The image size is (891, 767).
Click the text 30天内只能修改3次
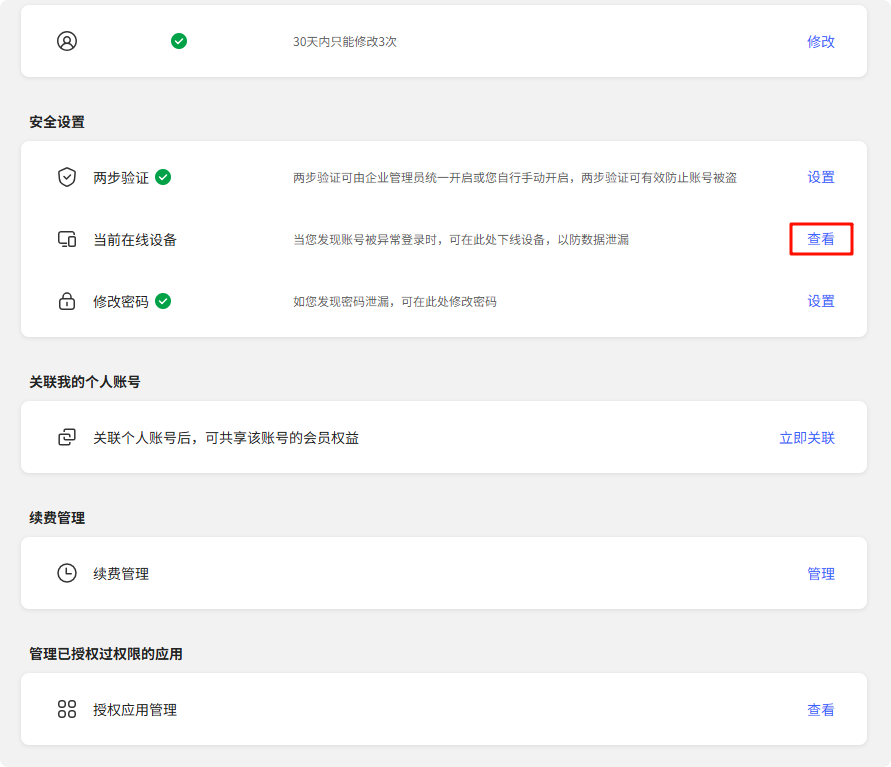pos(345,41)
